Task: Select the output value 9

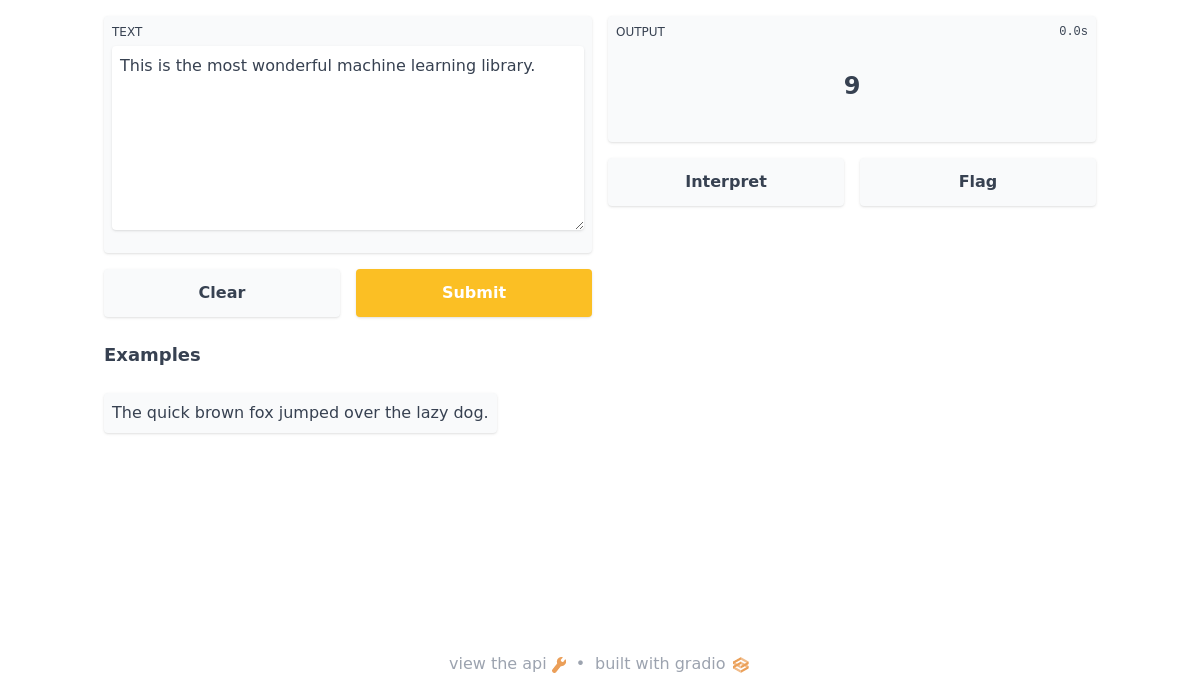Action: click(852, 86)
